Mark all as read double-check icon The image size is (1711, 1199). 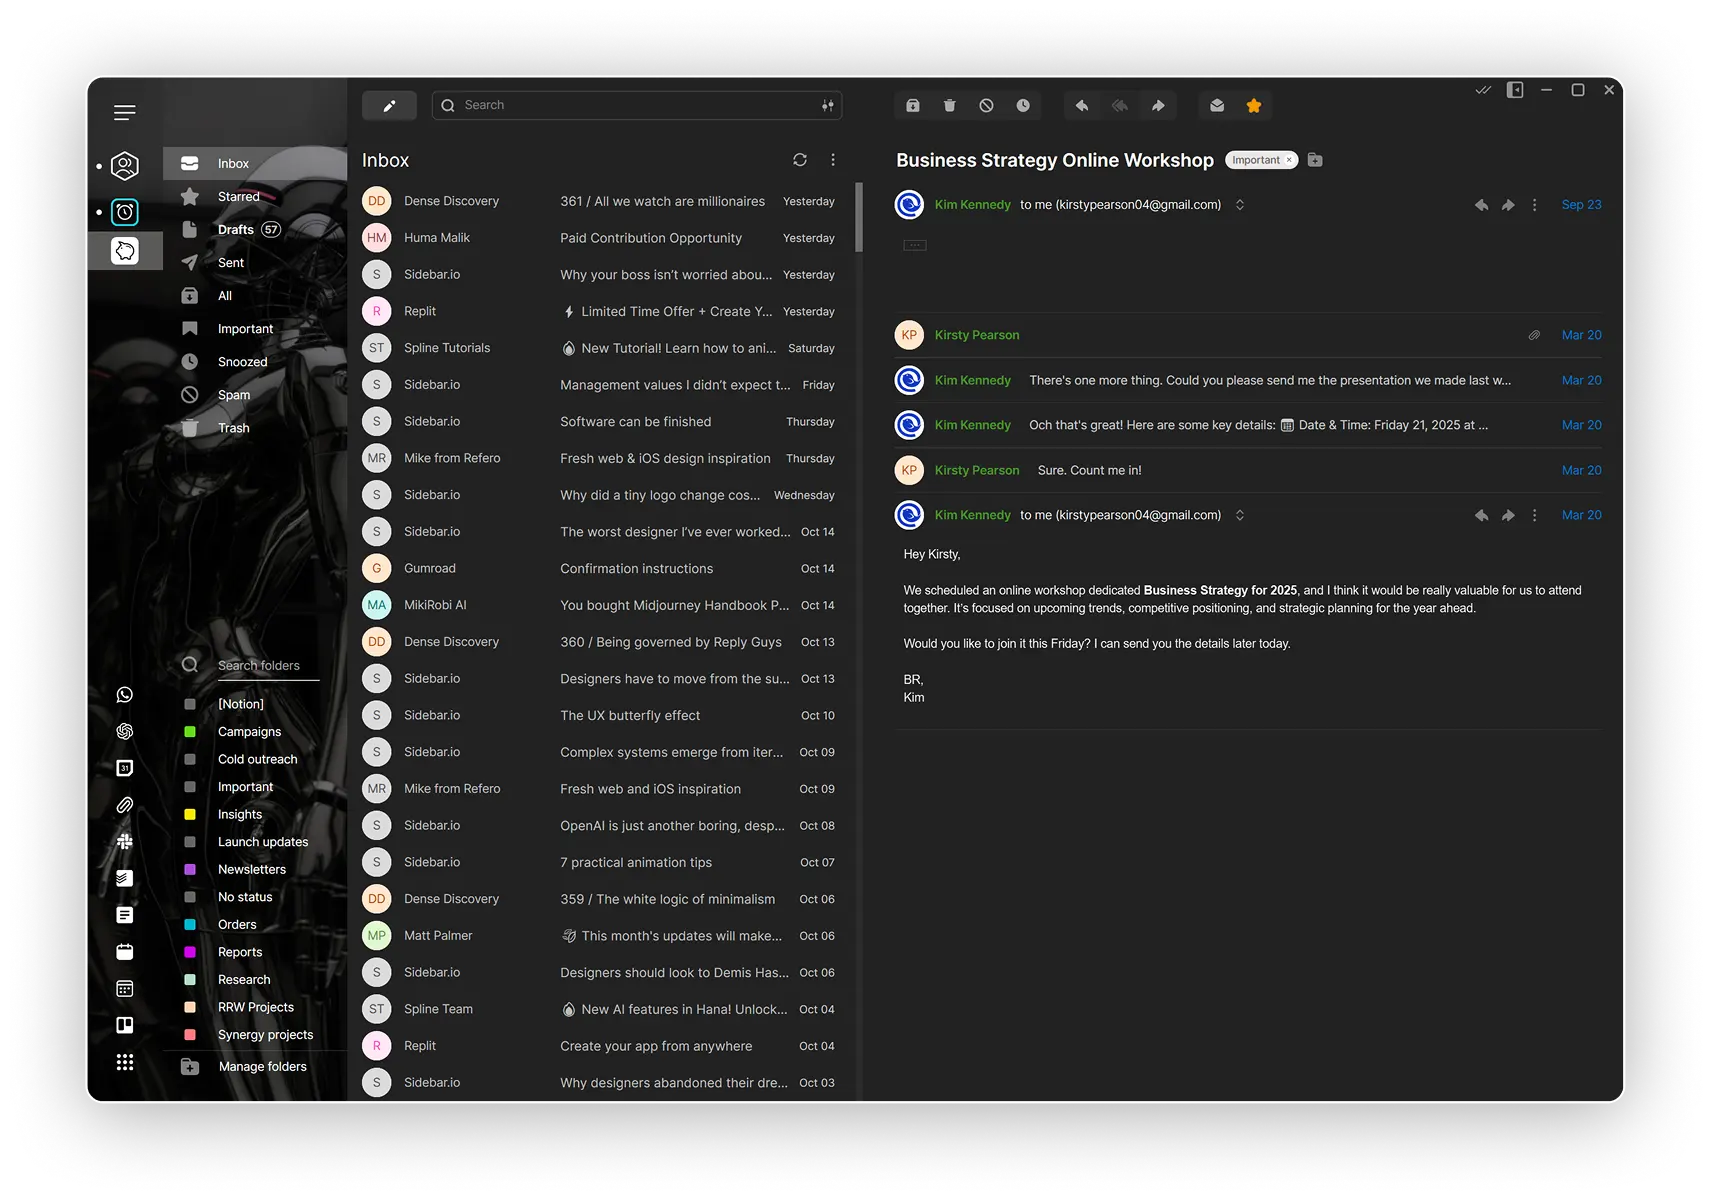click(x=1483, y=90)
